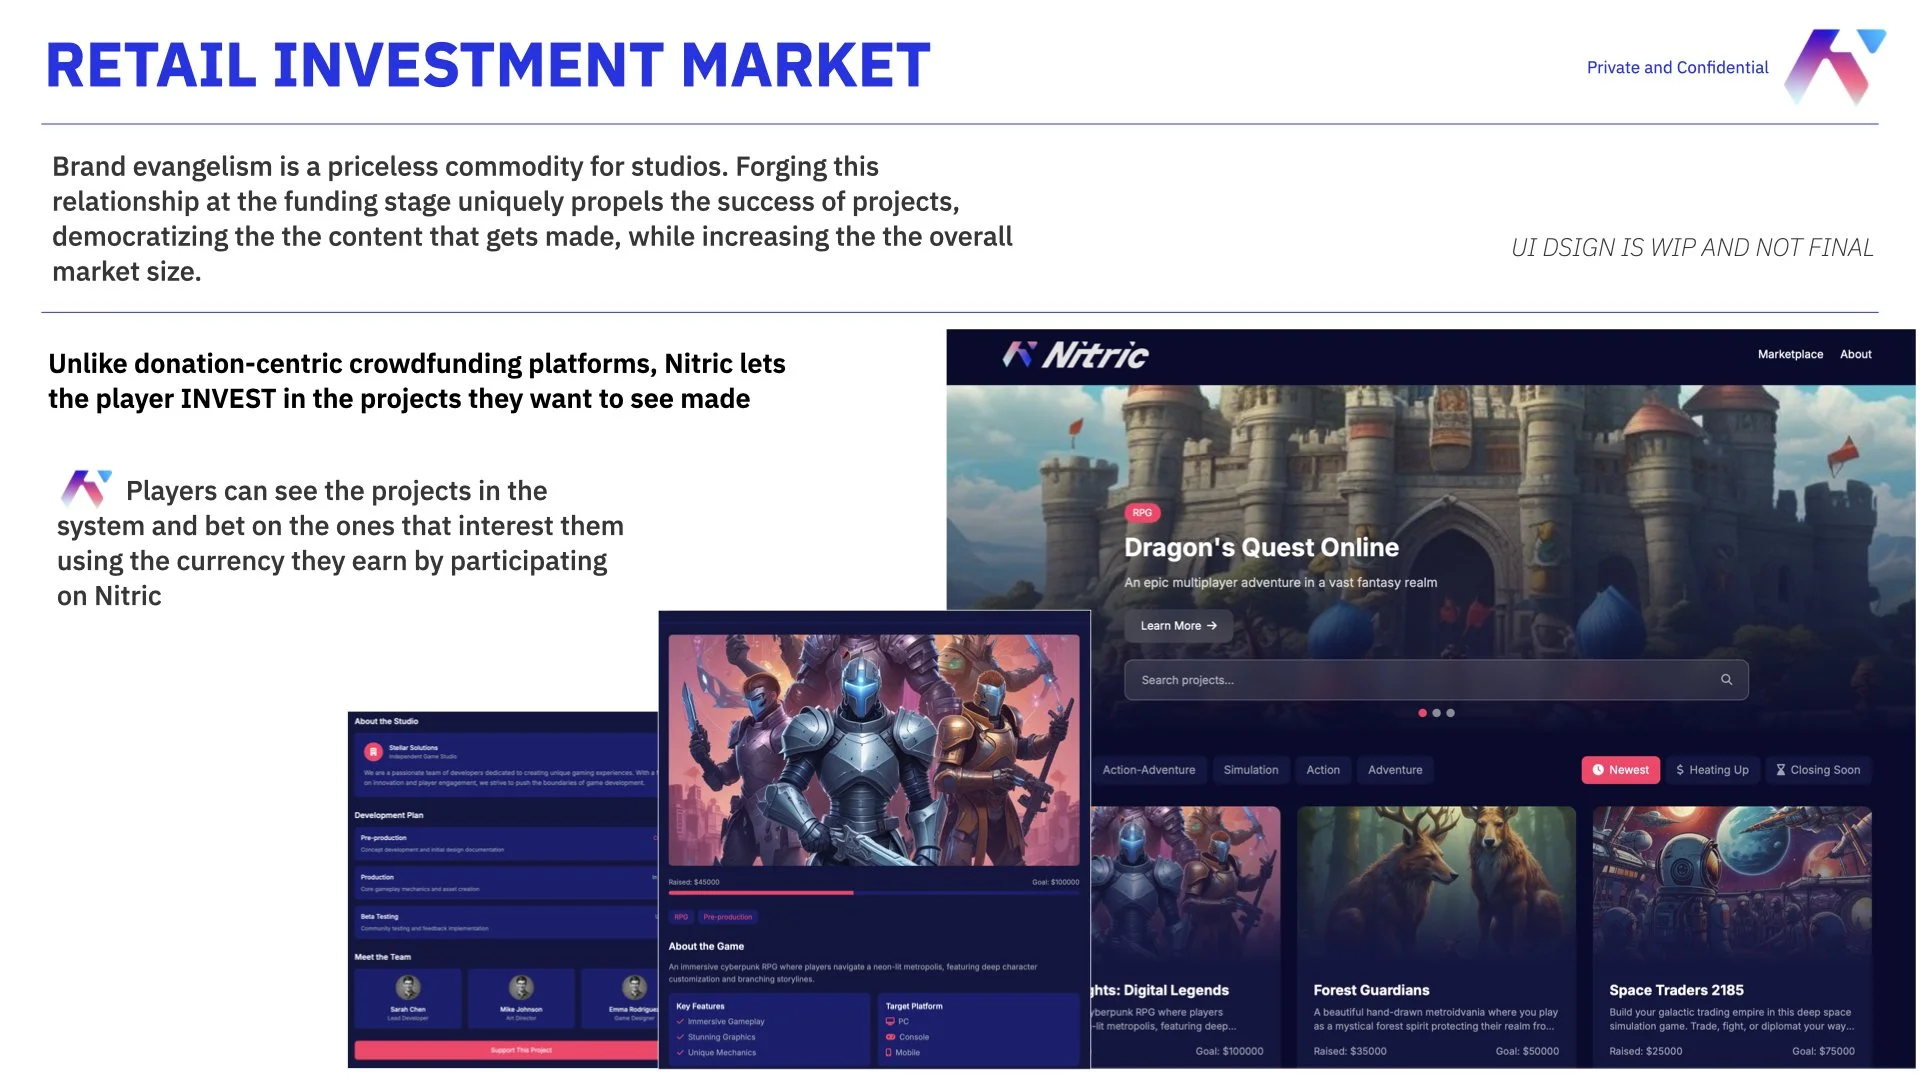This screenshot has height=1080, width=1920.
Task: Select the third carousel indicator dot
Action: [x=1451, y=713]
